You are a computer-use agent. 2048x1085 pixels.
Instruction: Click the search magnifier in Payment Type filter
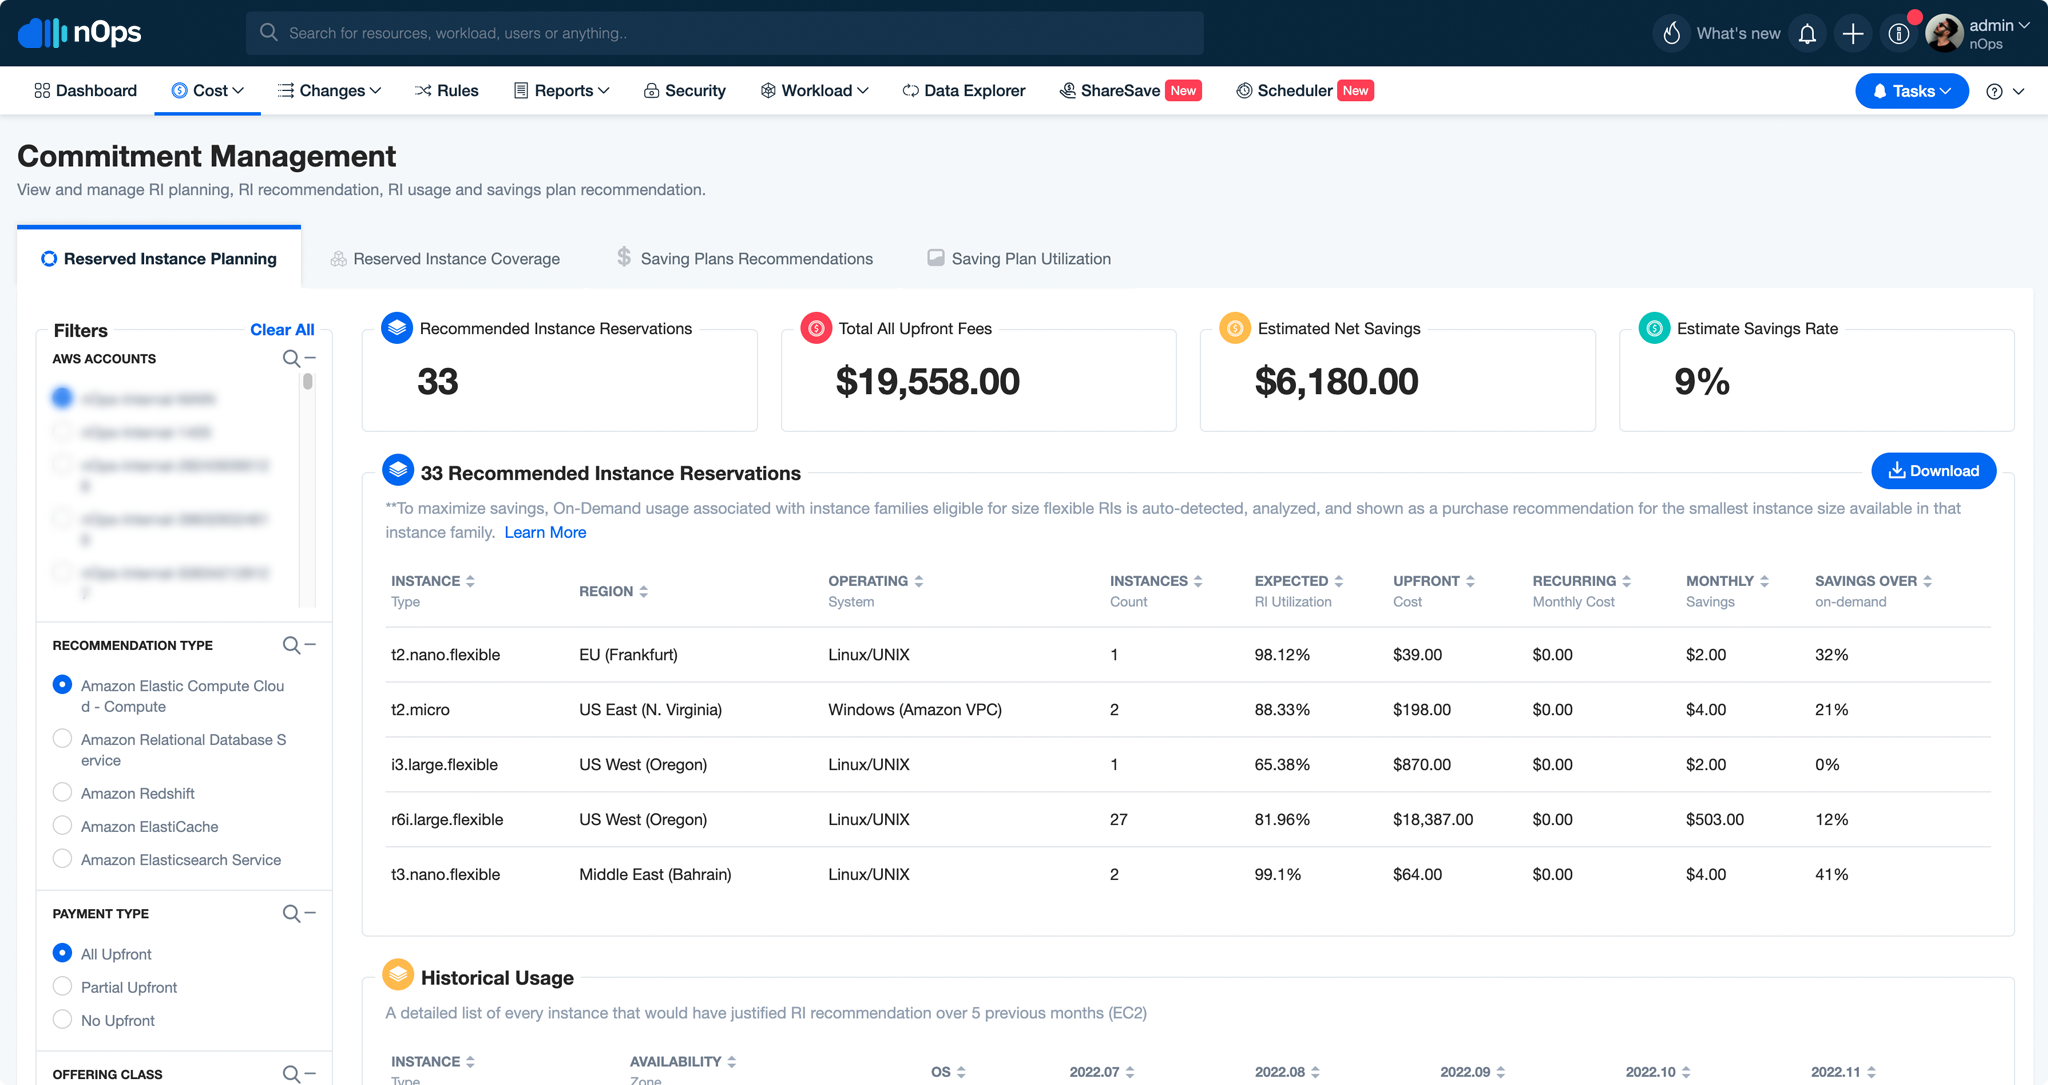pos(290,913)
